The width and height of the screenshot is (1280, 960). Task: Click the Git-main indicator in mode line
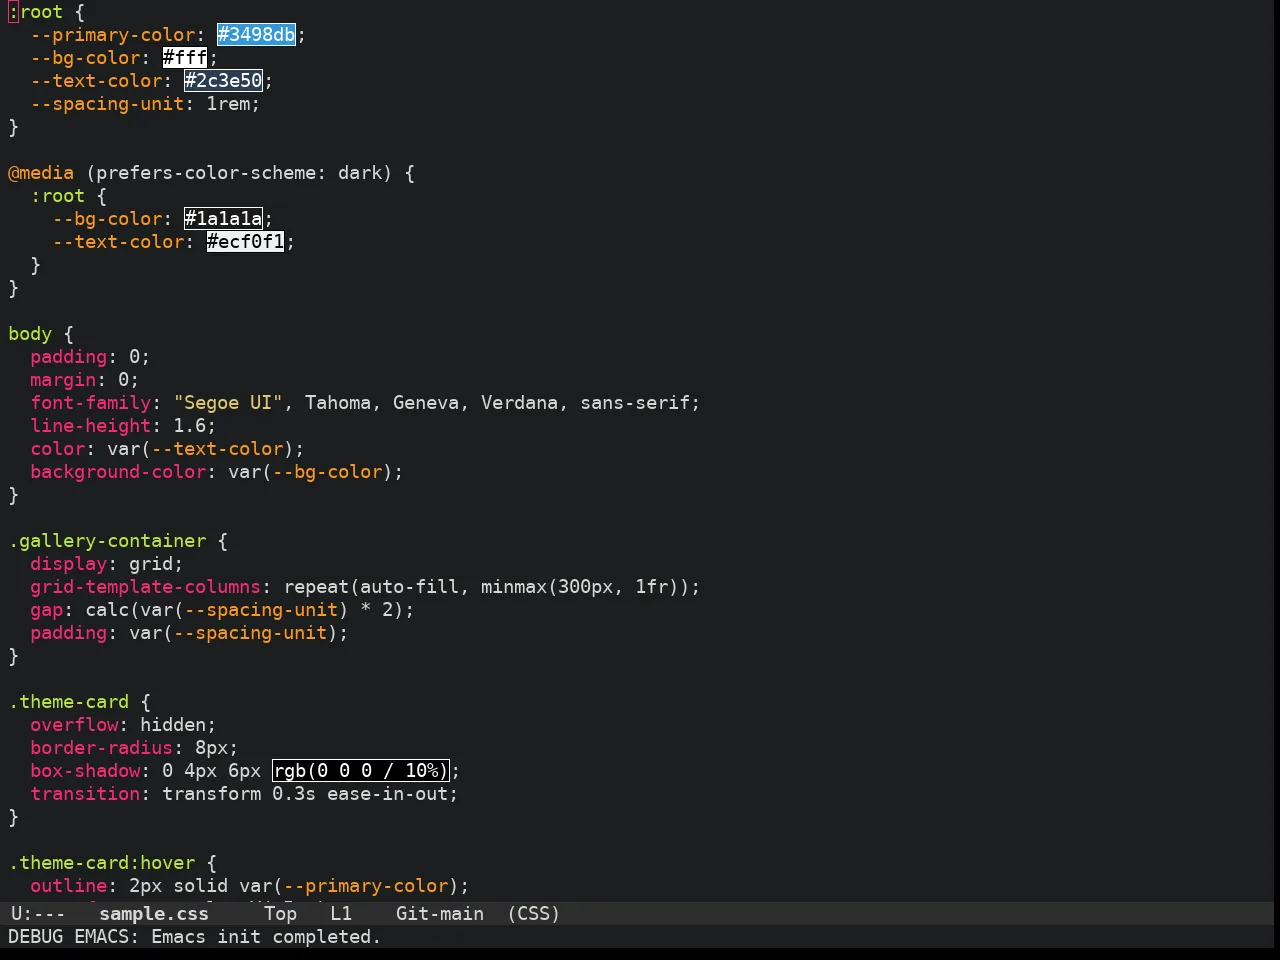click(440, 914)
